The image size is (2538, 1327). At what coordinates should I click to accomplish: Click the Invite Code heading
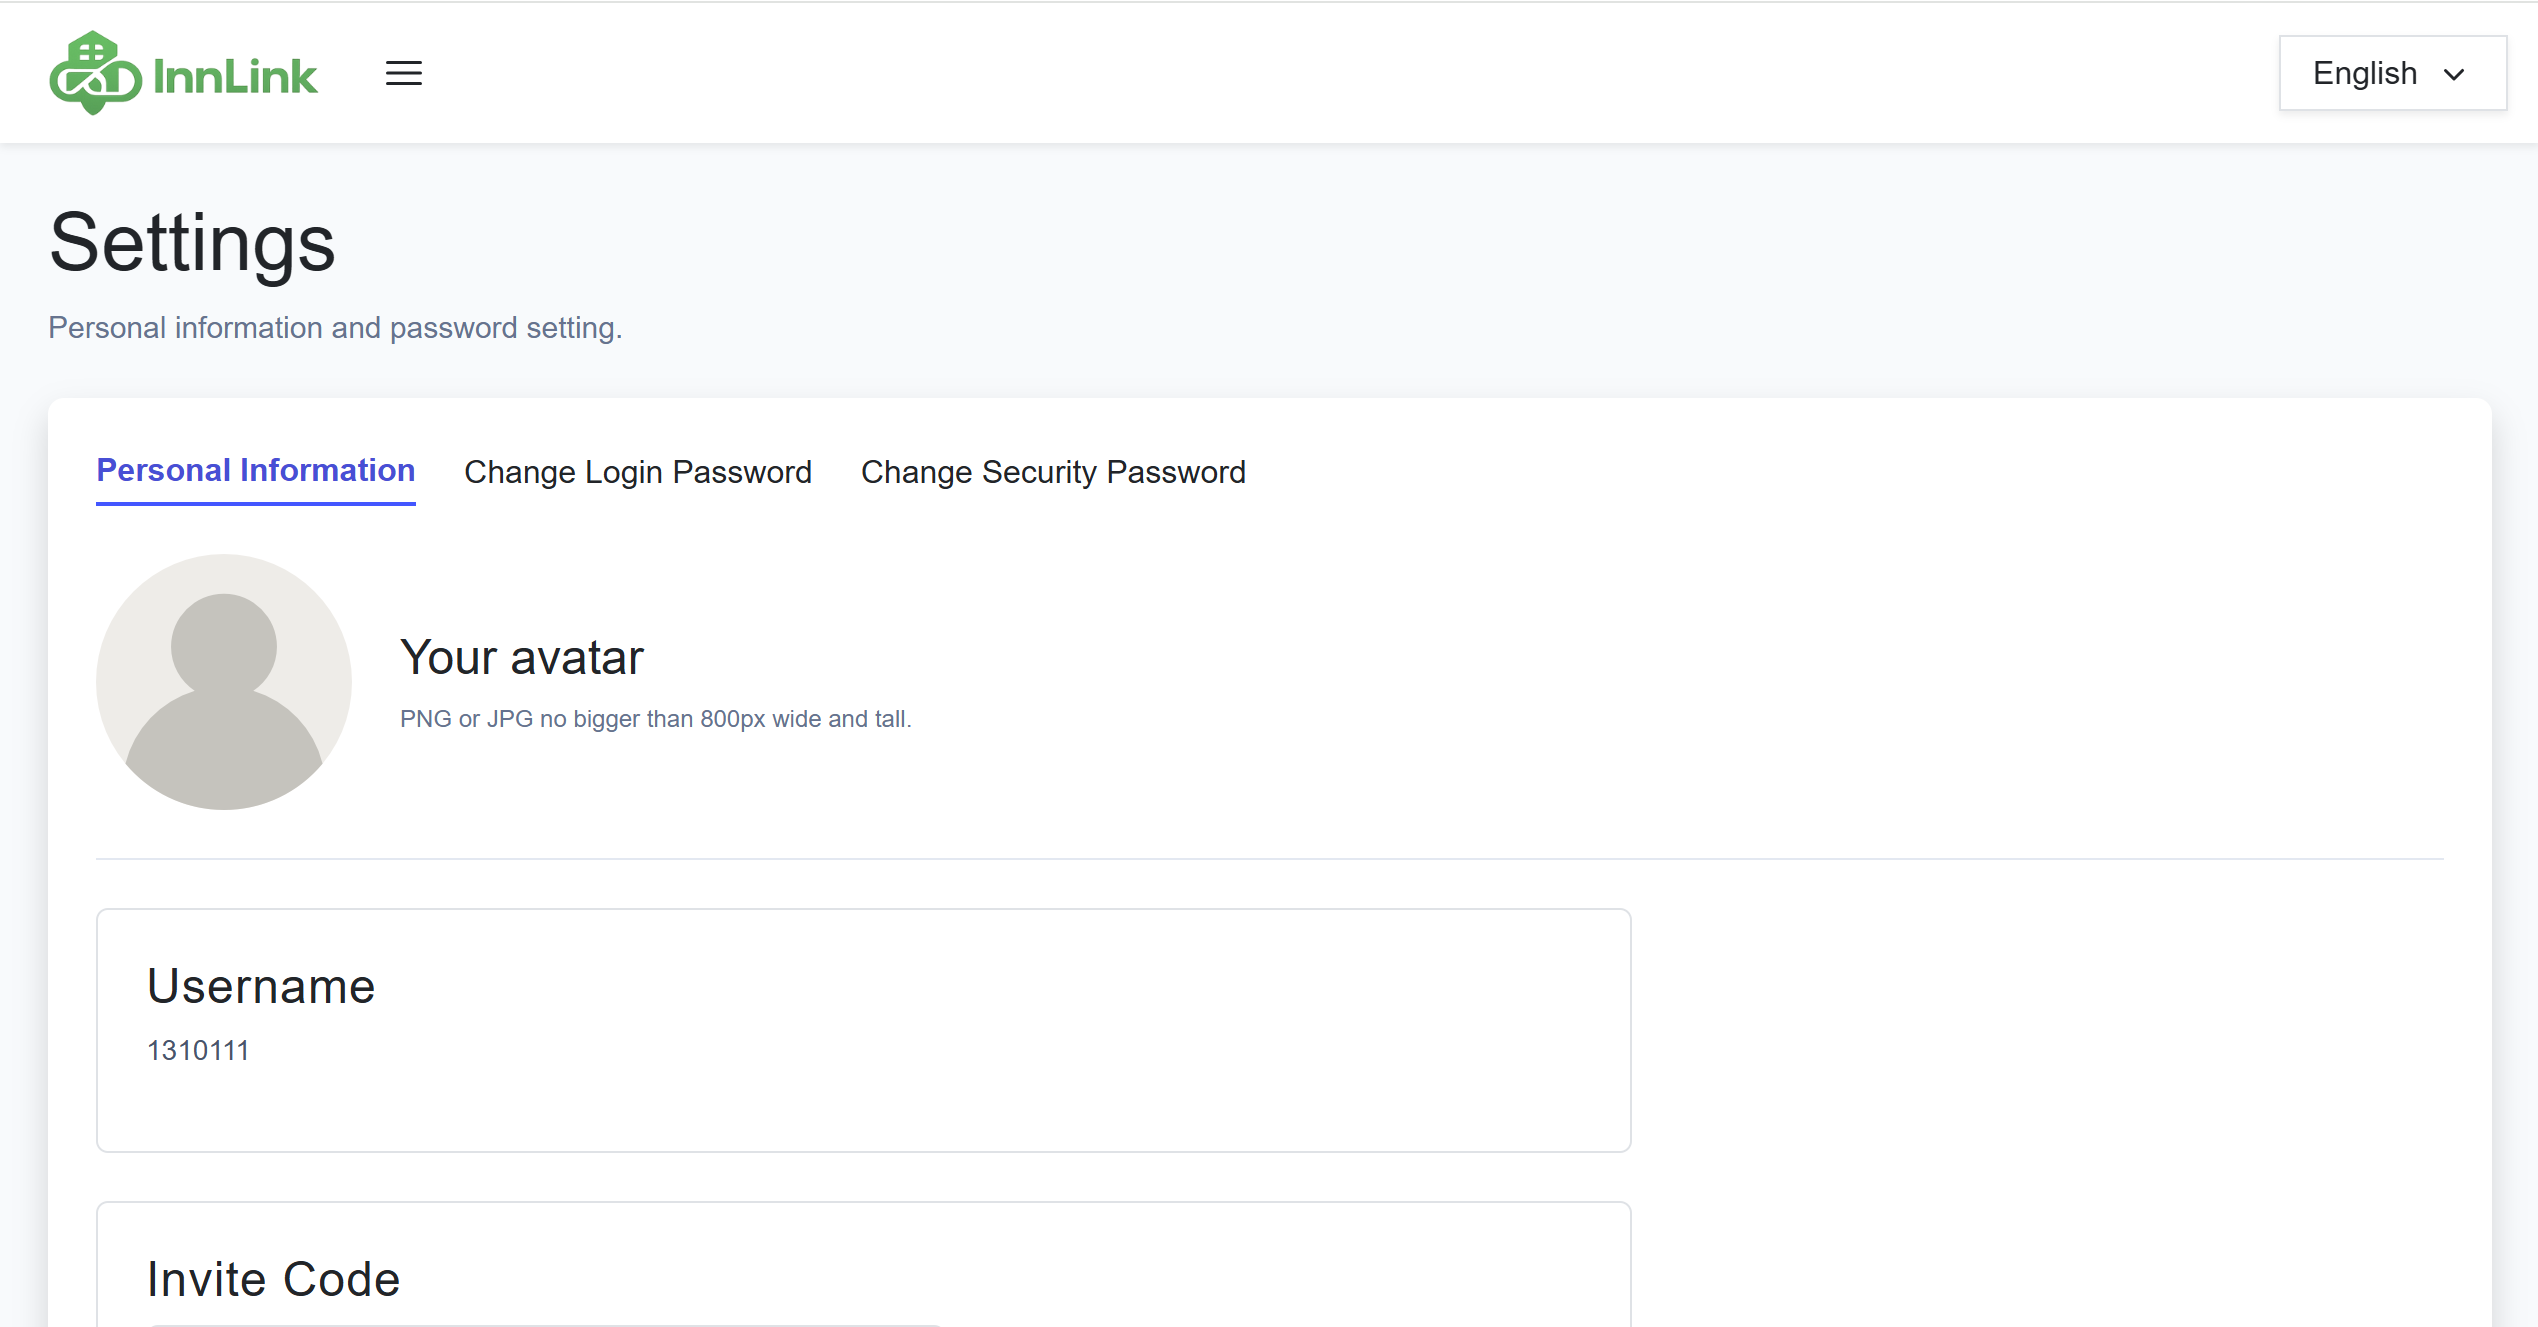(273, 1279)
